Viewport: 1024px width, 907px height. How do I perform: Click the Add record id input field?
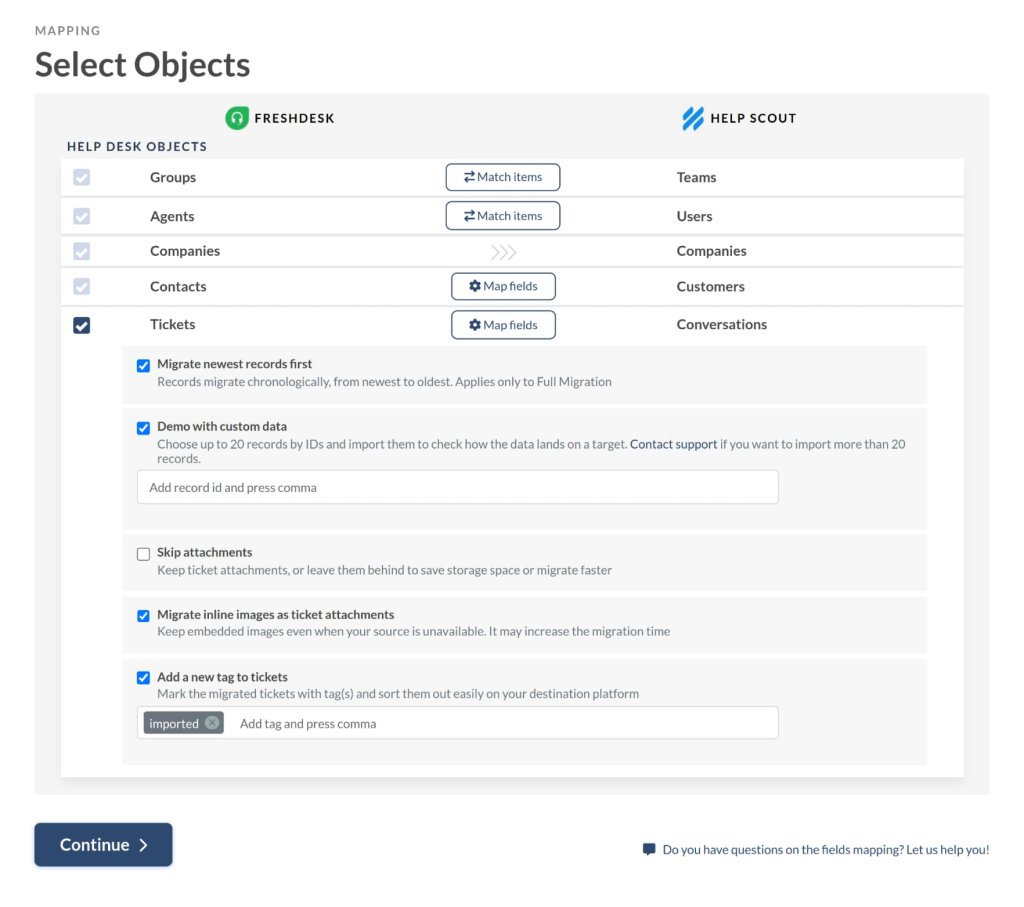pos(457,487)
